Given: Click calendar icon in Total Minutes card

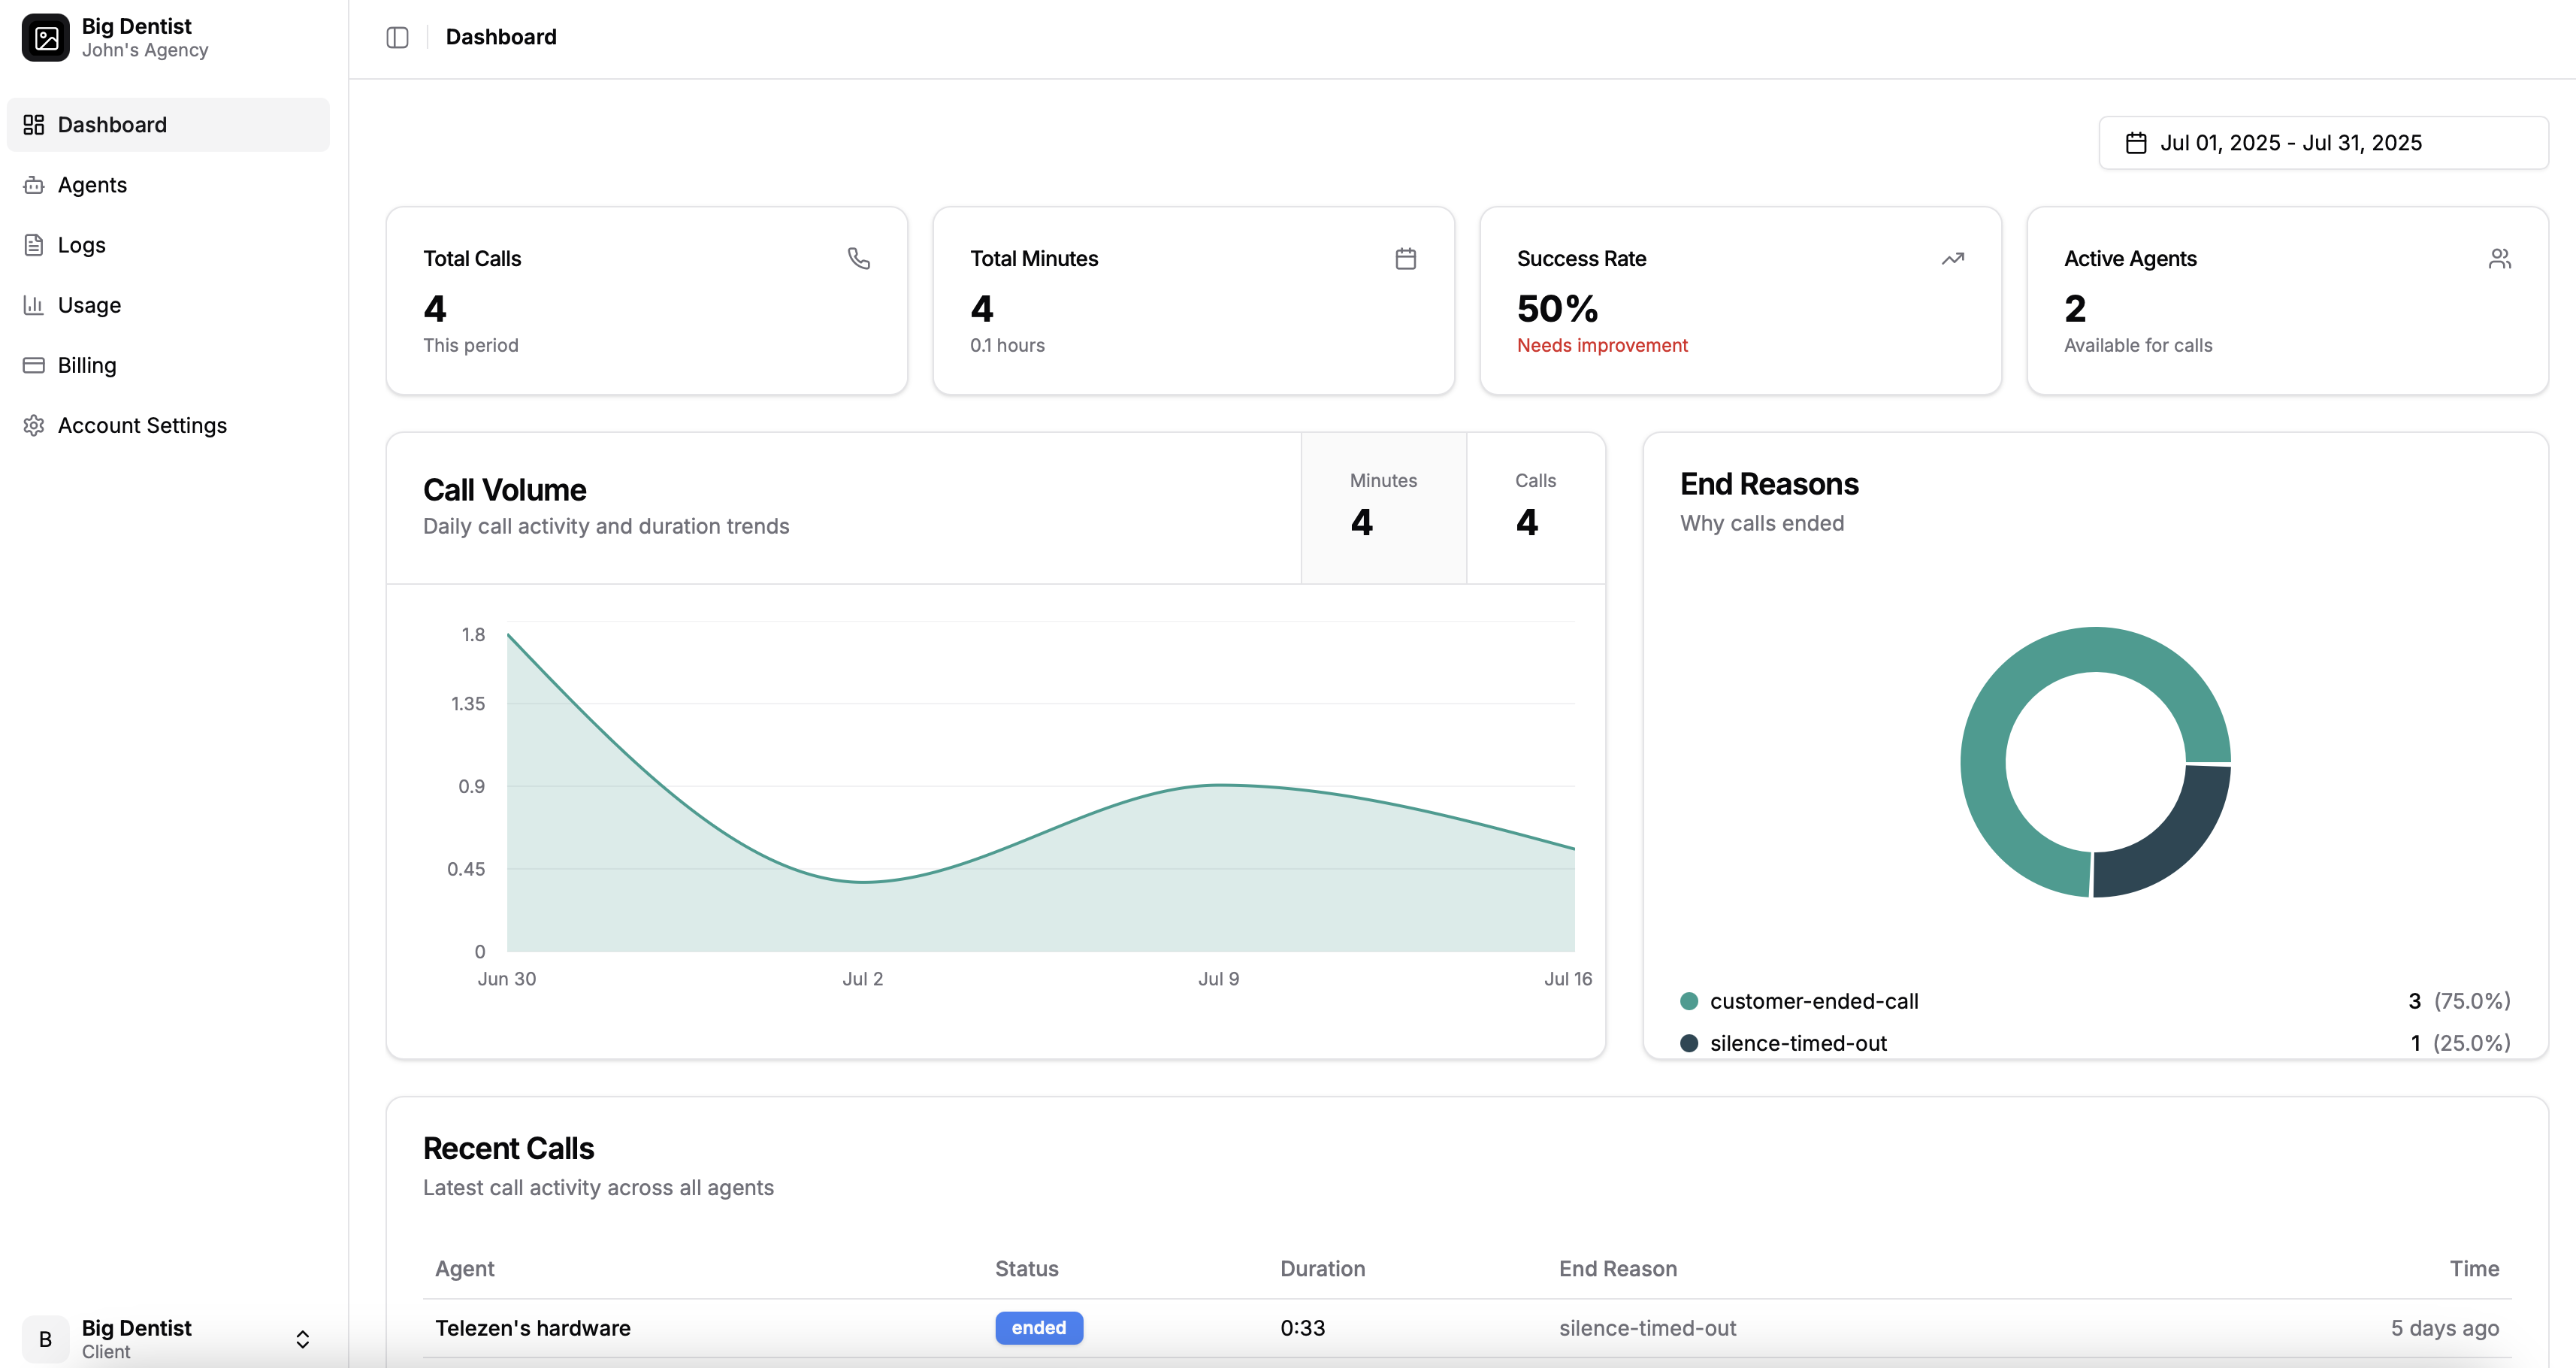Looking at the screenshot, I should pyautogui.click(x=1405, y=259).
